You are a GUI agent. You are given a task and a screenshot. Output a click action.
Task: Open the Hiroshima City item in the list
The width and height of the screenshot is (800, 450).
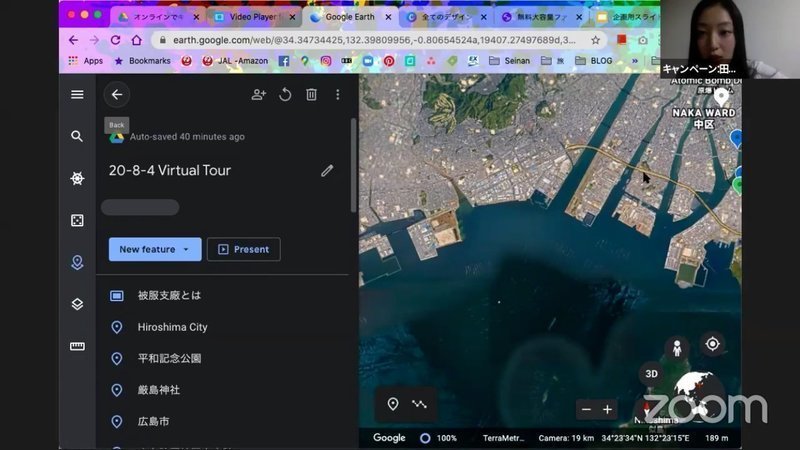click(x=172, y=327)
